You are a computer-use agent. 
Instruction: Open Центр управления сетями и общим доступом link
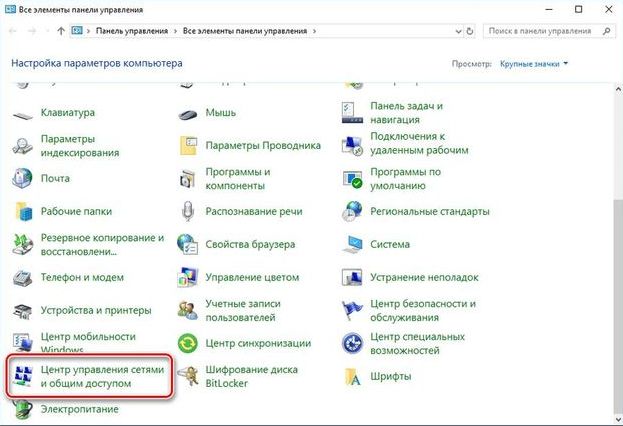tap(102, 376)
